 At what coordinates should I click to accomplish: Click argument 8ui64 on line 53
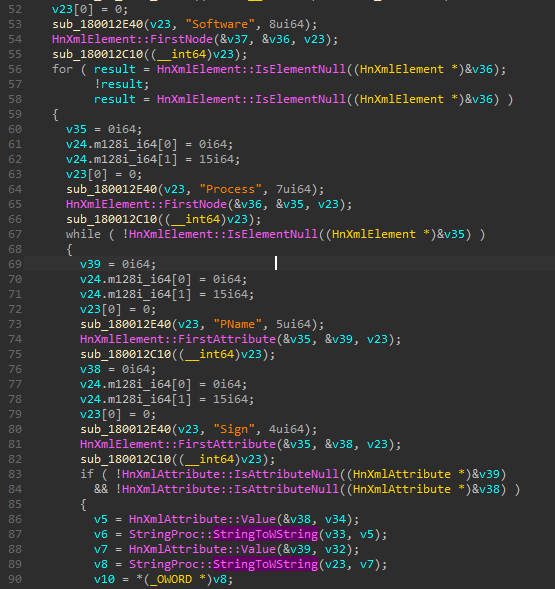[x=286, y=24]
